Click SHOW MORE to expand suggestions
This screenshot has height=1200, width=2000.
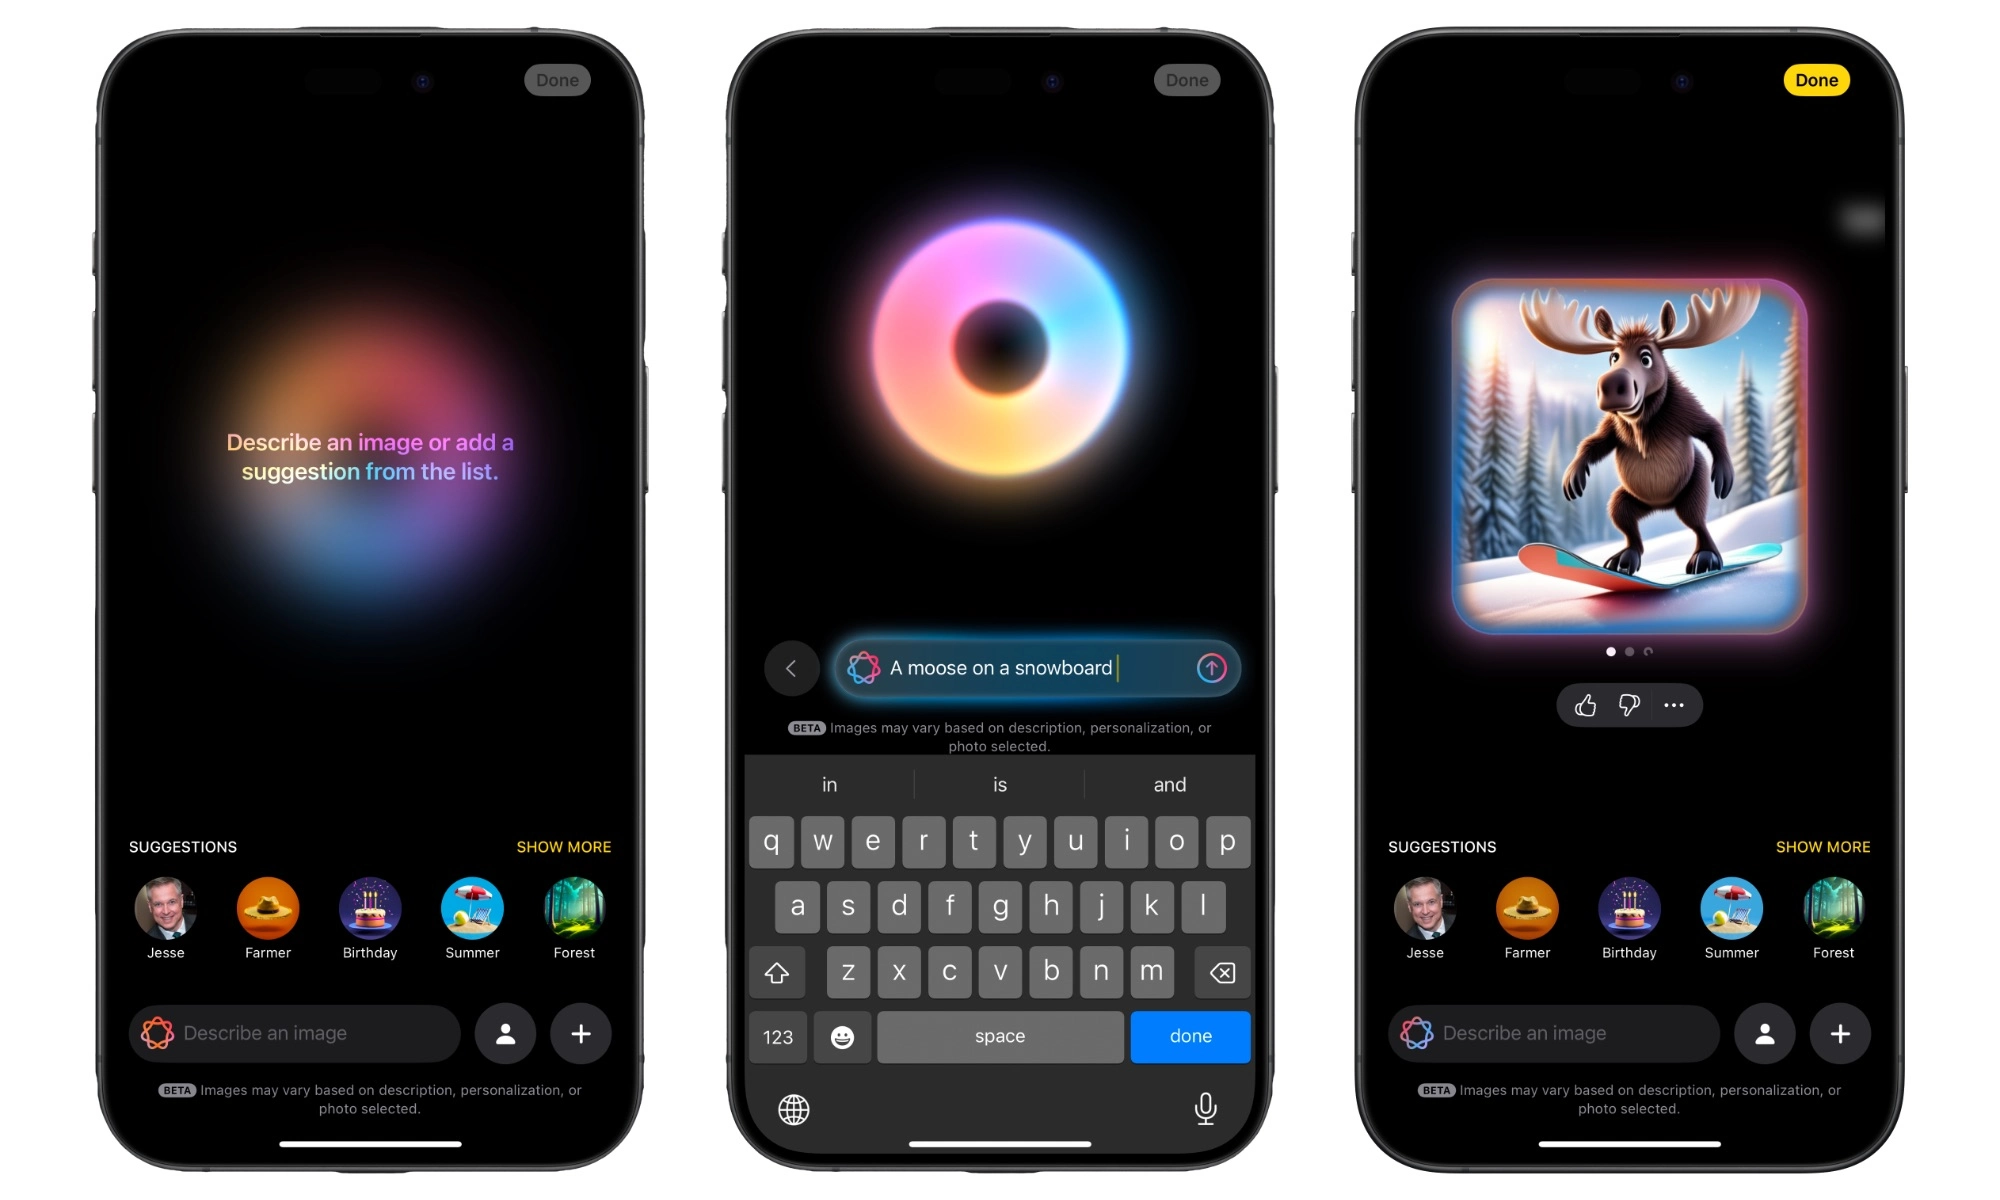click(563, 846)
